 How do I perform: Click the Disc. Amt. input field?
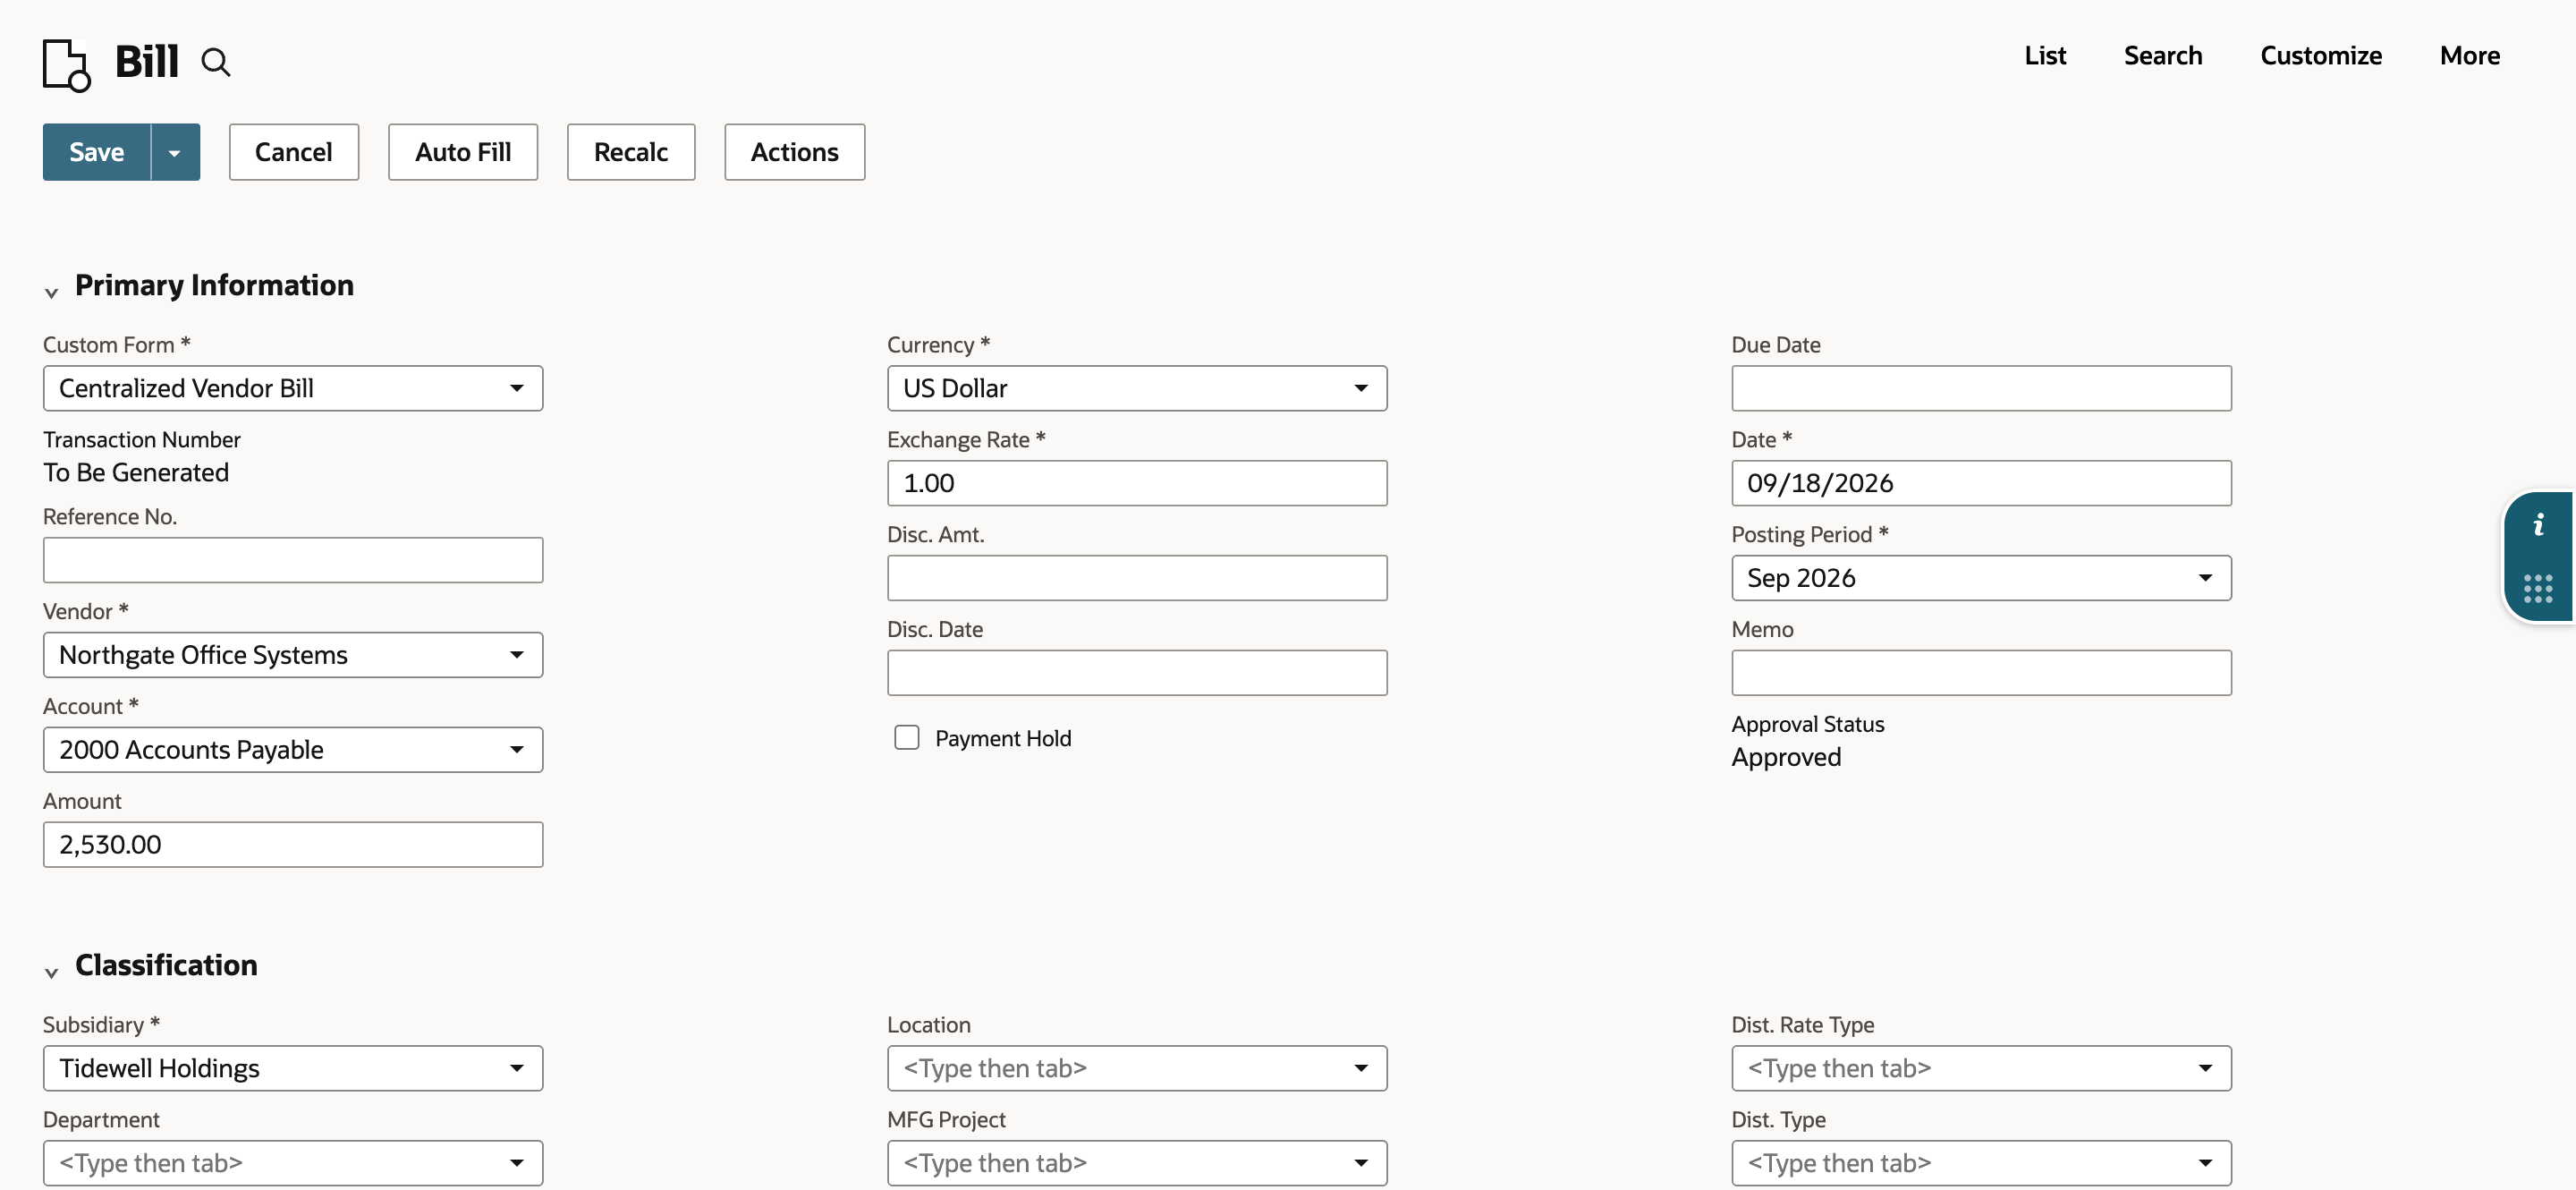click(1137, 578)
